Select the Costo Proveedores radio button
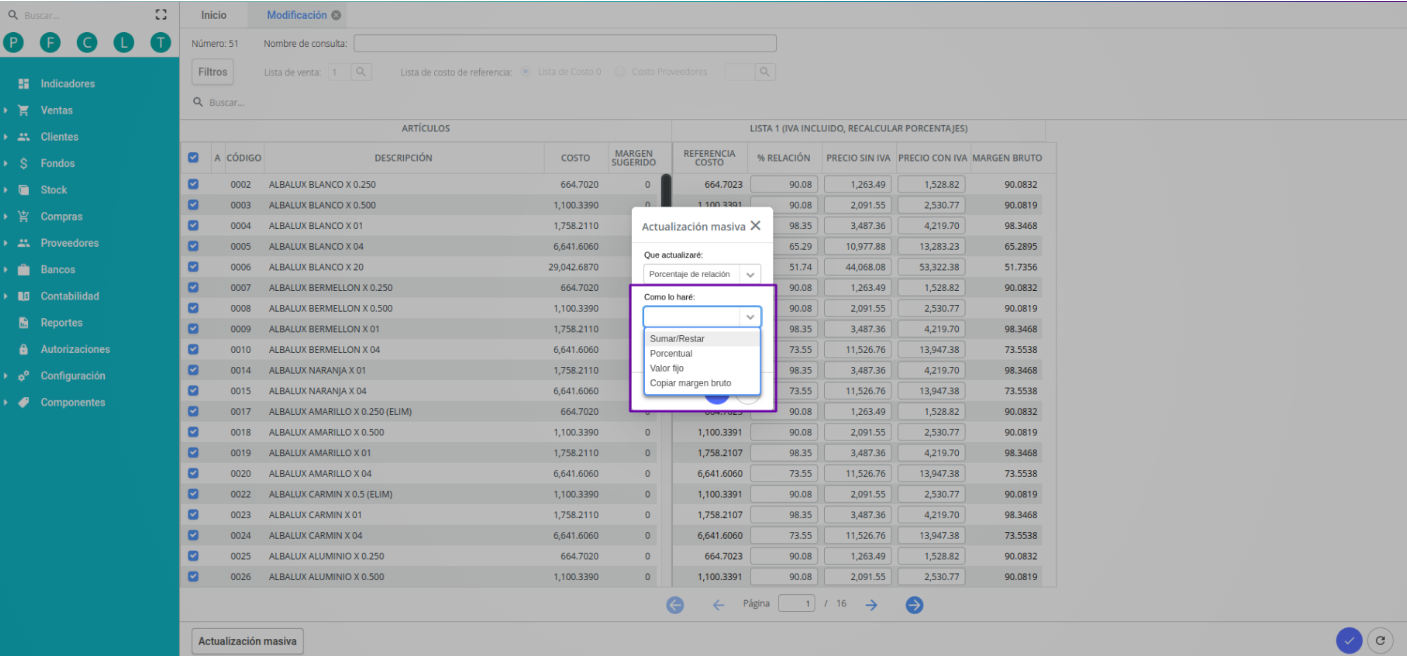This screenshot has height=656, width=1407. click(620, 72)
